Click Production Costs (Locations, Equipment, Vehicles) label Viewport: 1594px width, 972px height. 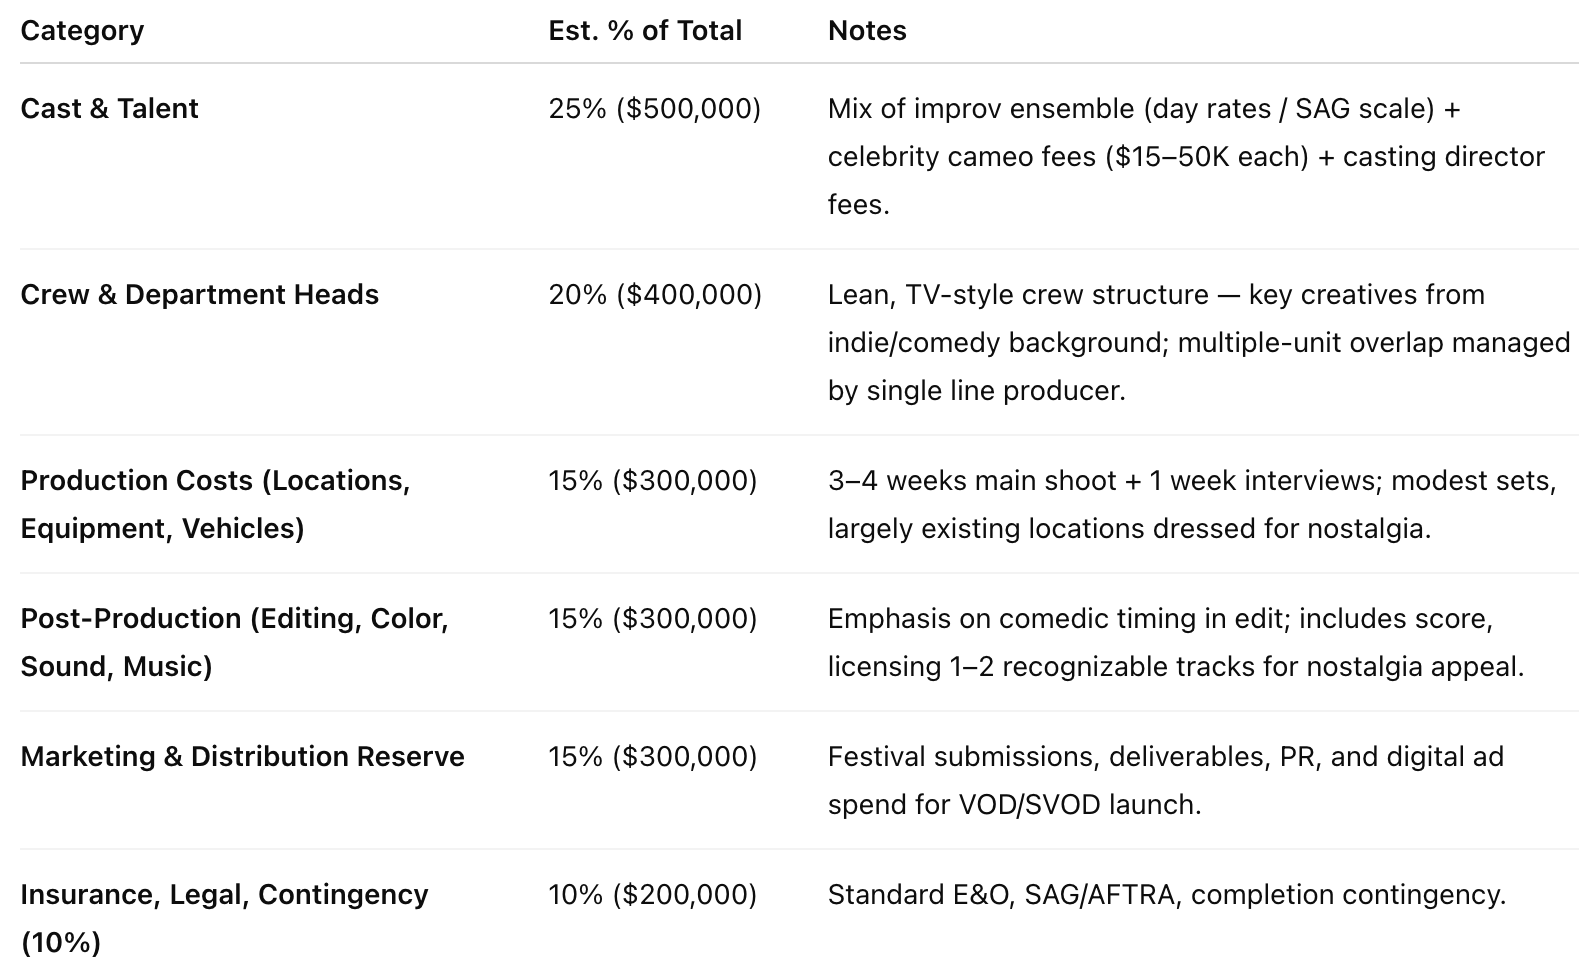(x=215, y=505)
